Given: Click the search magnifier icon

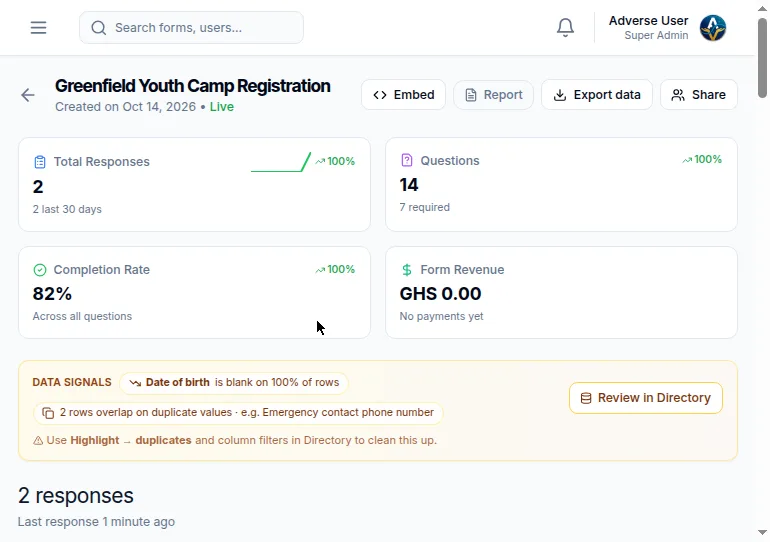Looking at the screenshot, I should pos(99,27).
